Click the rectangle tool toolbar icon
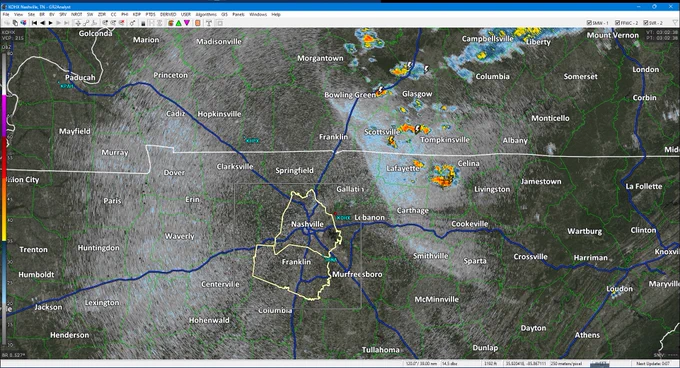The height and width of the screenshot is (368, 680). pos(220,23)
